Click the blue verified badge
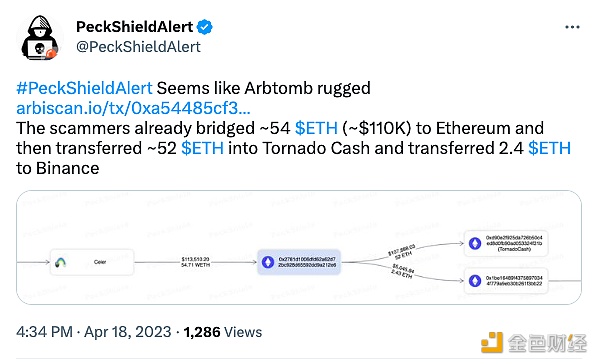Viewport: 598px width, 364px height. [x=205, y=27]
